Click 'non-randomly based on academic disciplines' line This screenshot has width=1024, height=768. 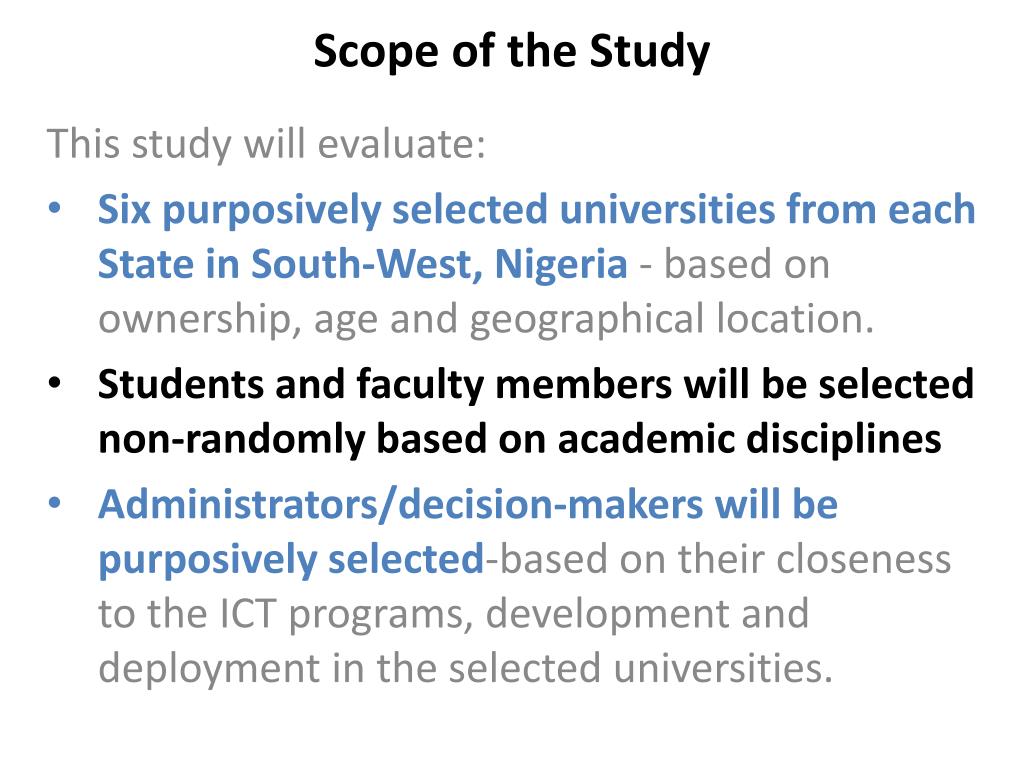tap(520, 438)
